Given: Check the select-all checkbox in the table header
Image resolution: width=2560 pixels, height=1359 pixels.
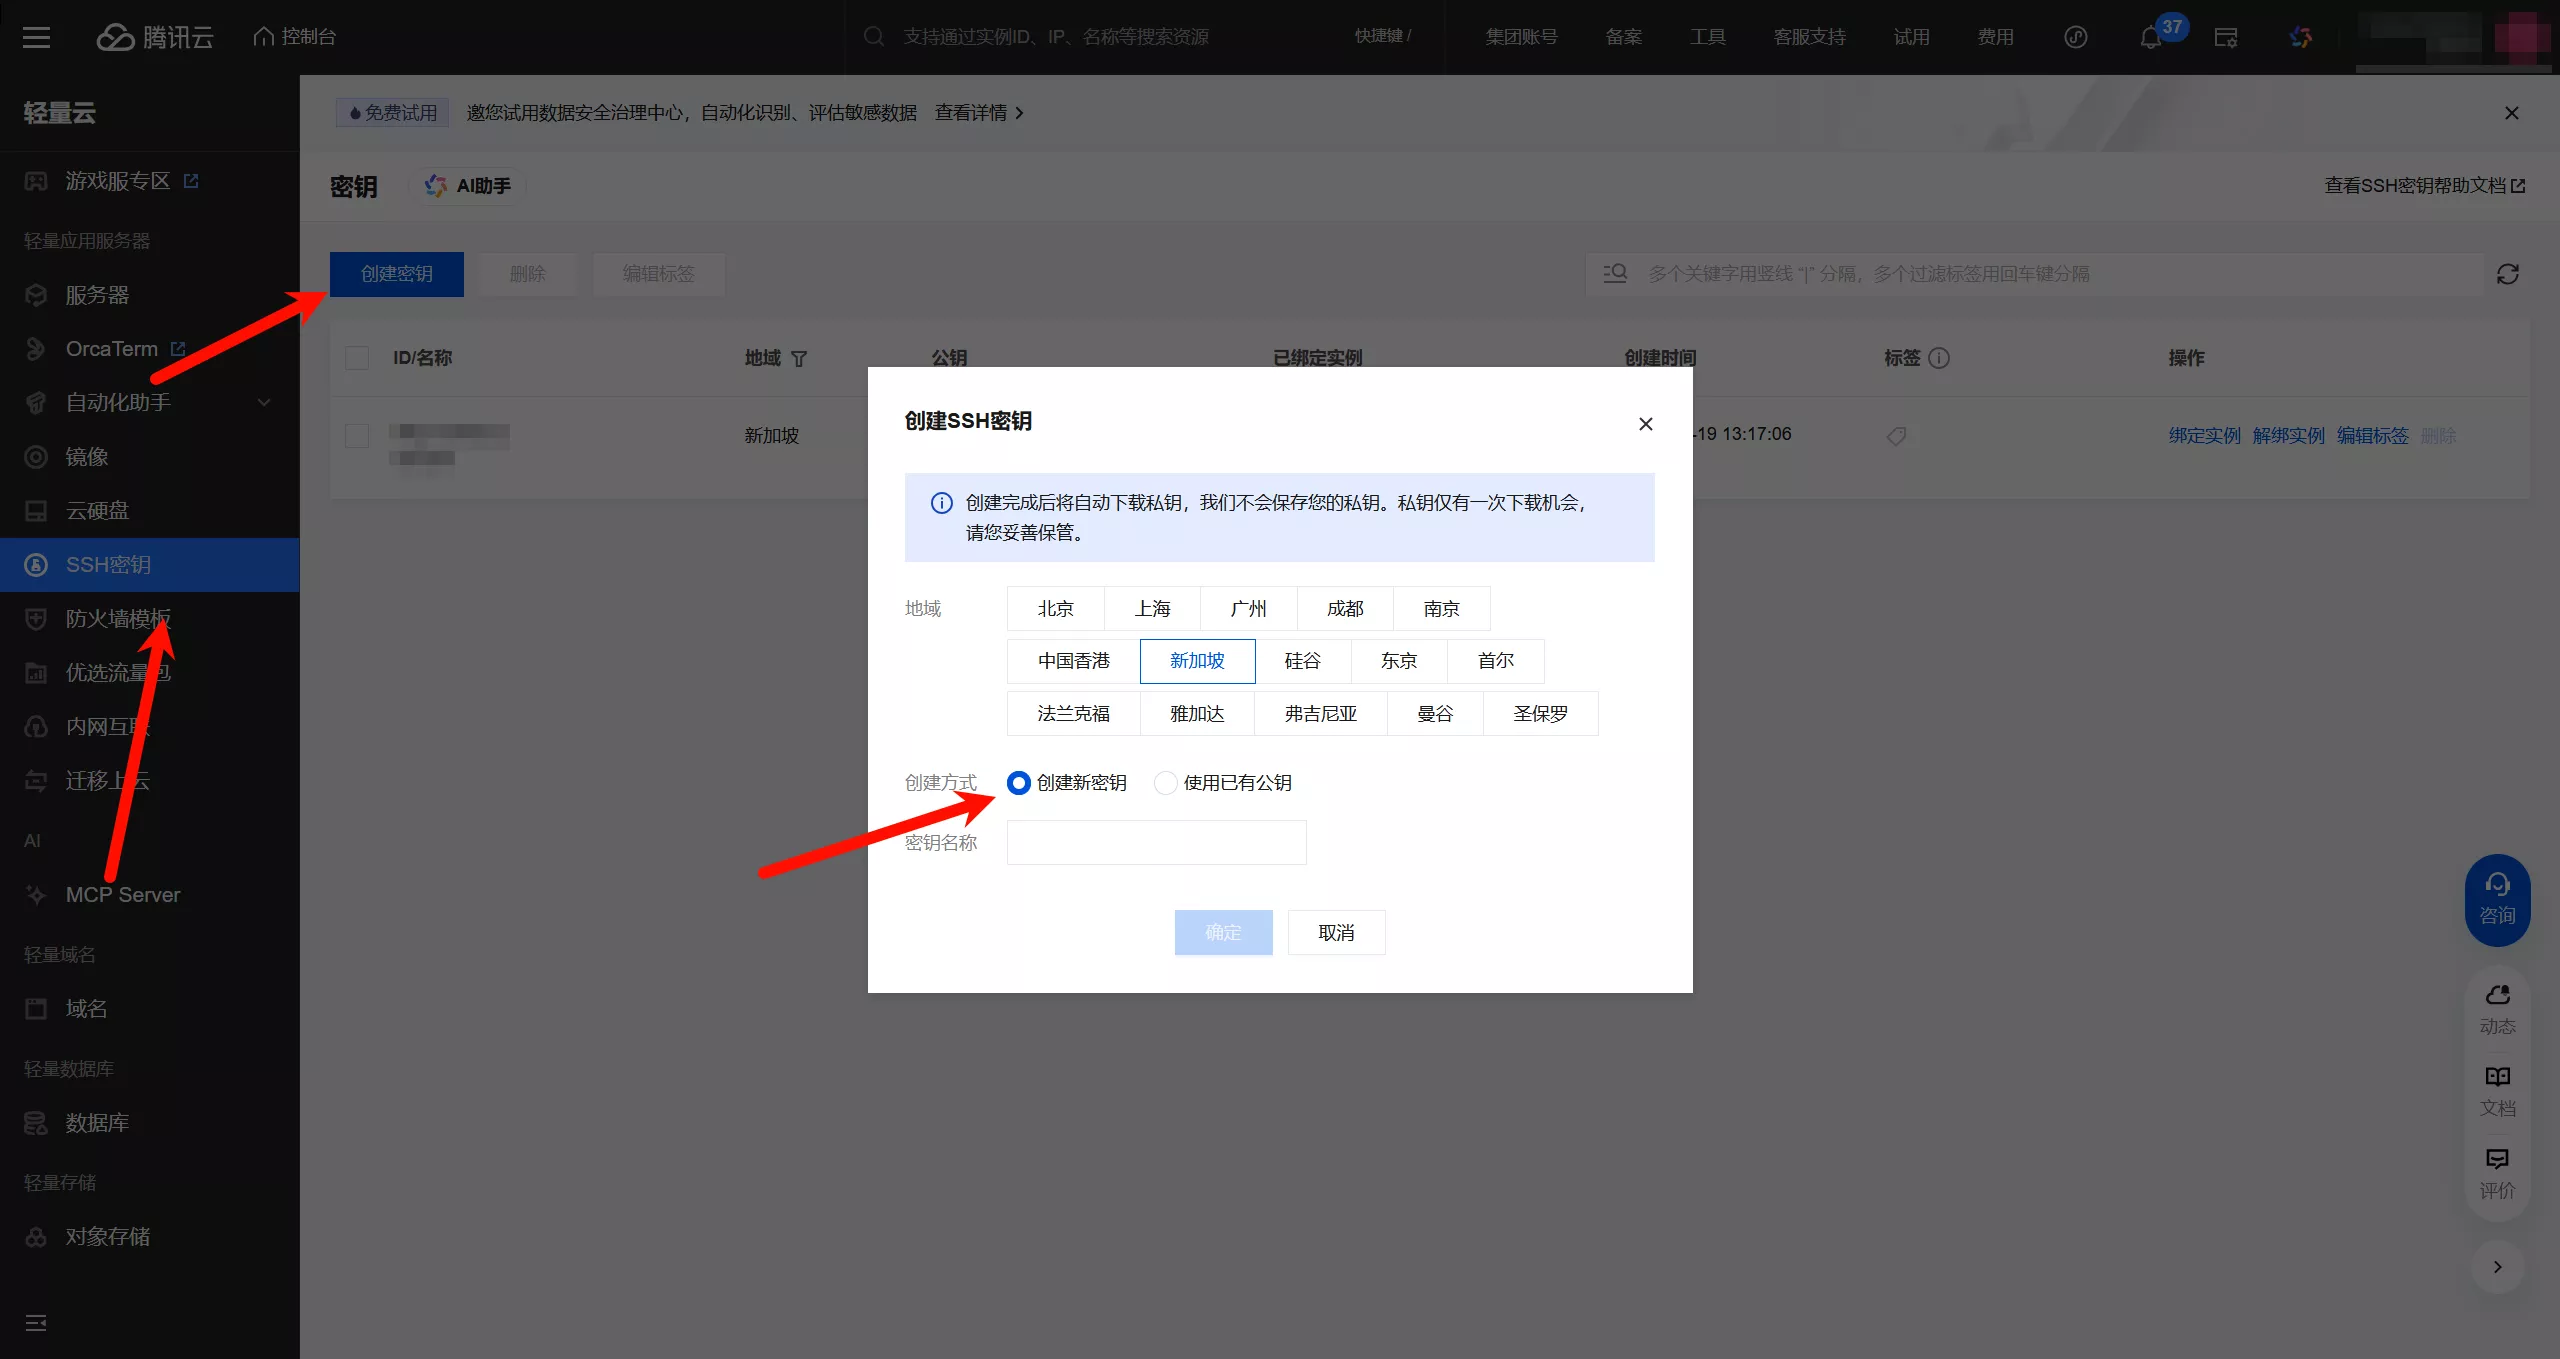Looking at the screenshot, I should click(357, 358).
